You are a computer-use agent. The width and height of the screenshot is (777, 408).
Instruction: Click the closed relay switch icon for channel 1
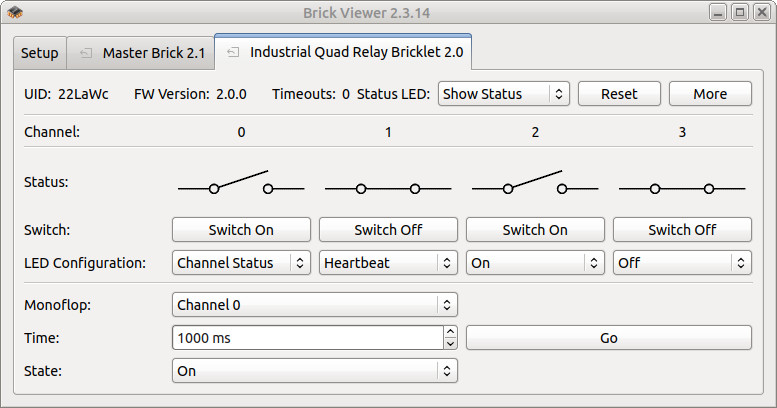click(x=388, y=188)
